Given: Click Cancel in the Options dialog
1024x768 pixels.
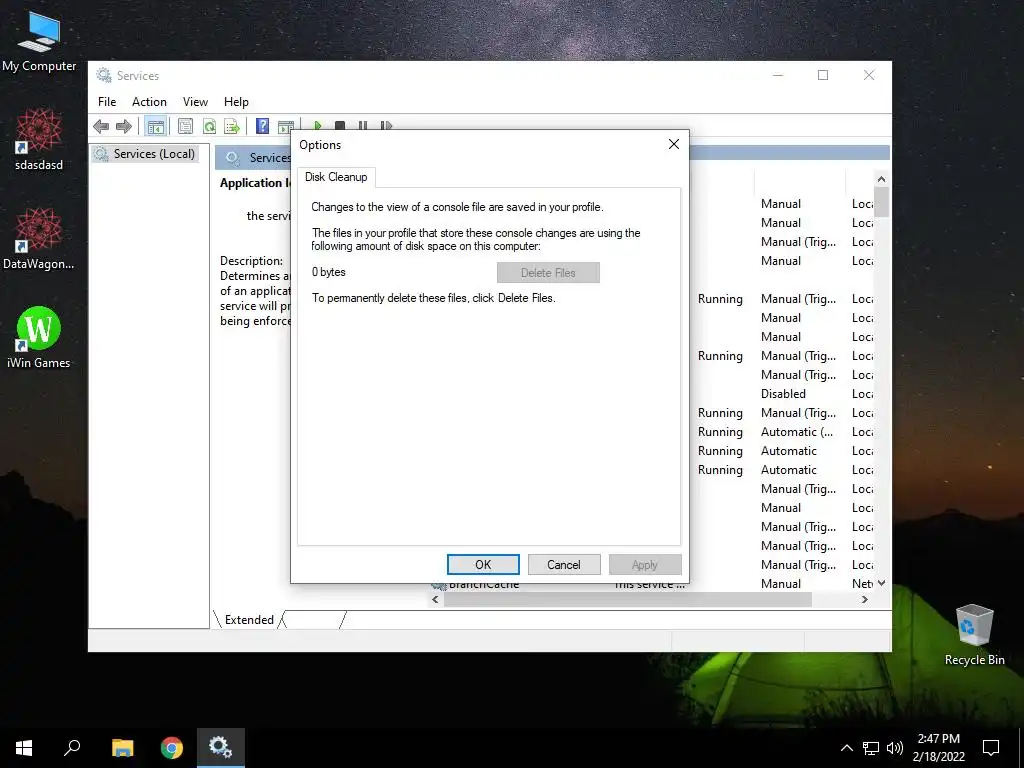Looking at the screenshot, I should 564,565.
